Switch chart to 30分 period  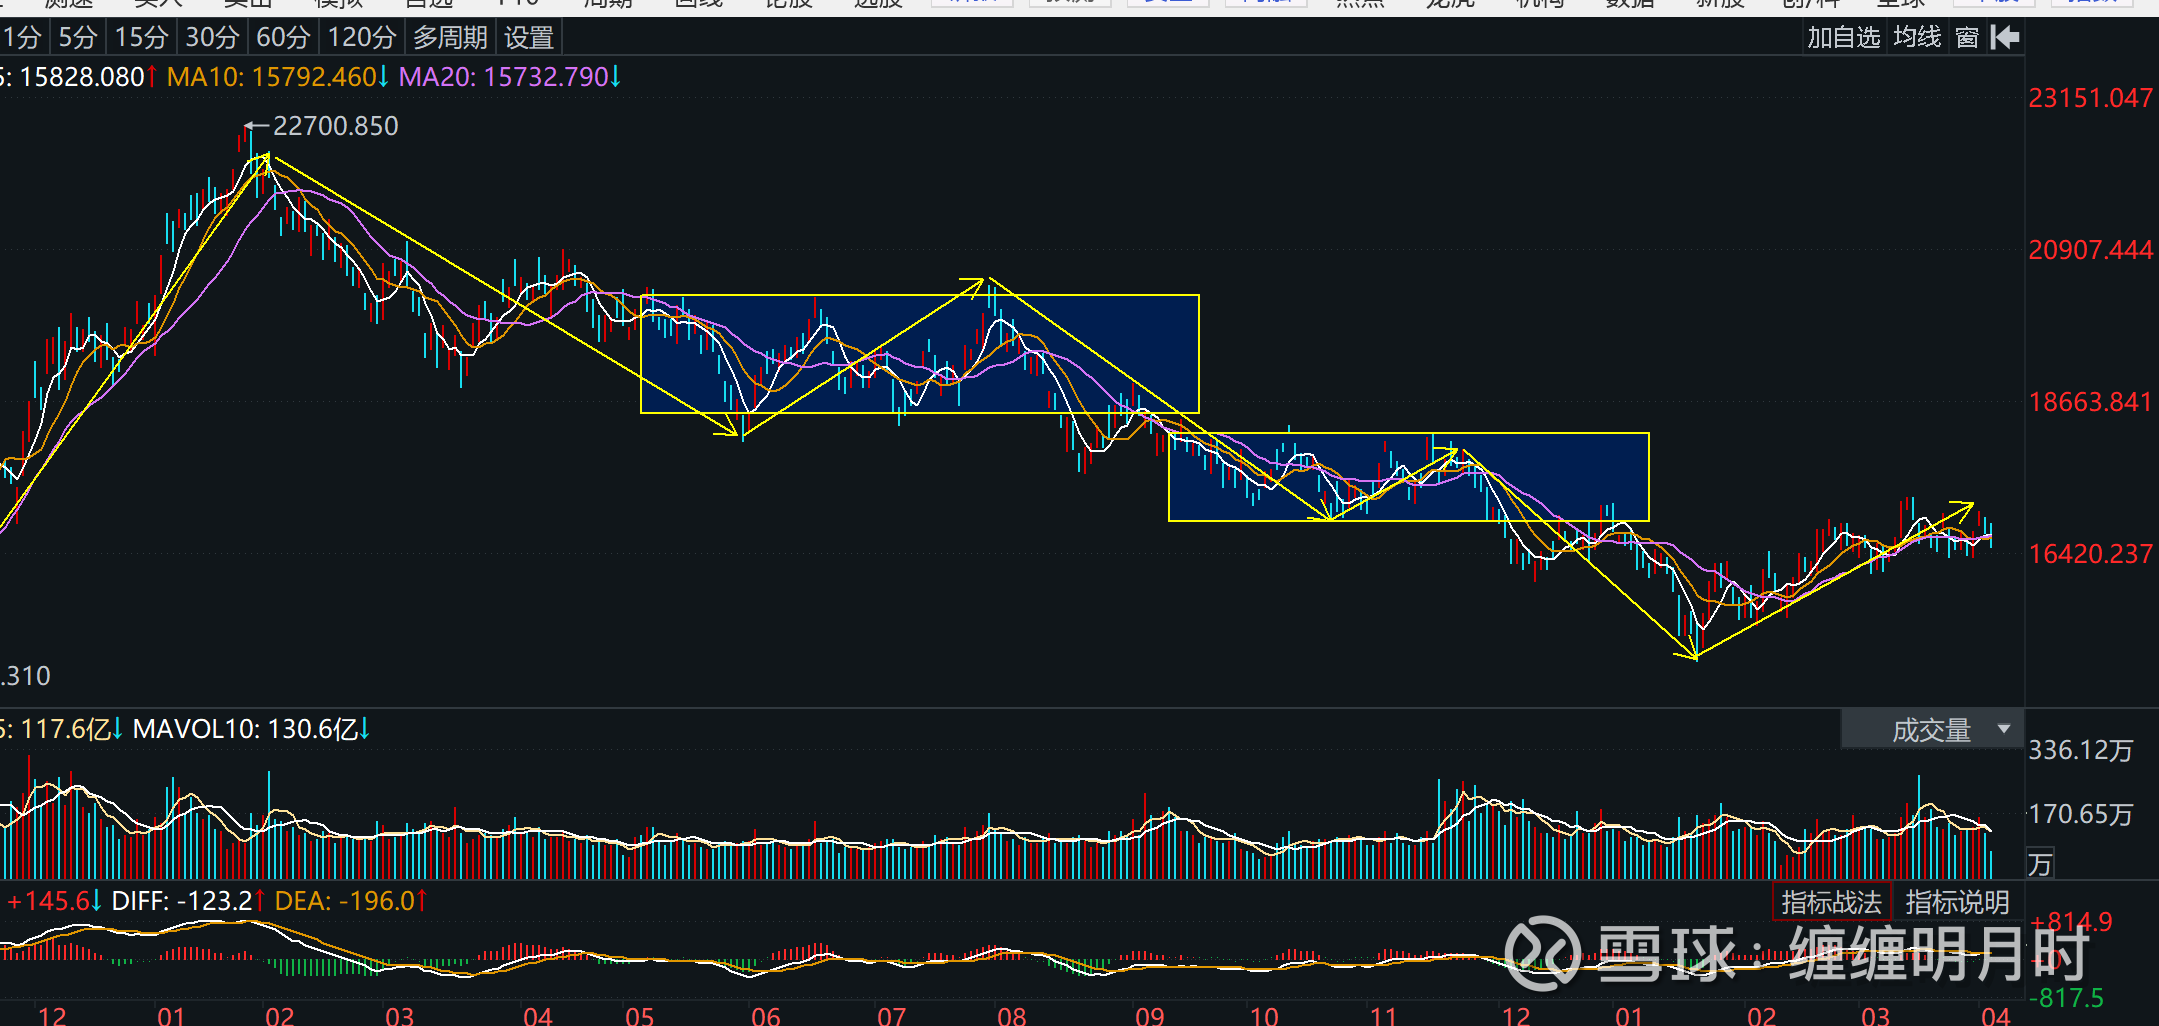212,38
